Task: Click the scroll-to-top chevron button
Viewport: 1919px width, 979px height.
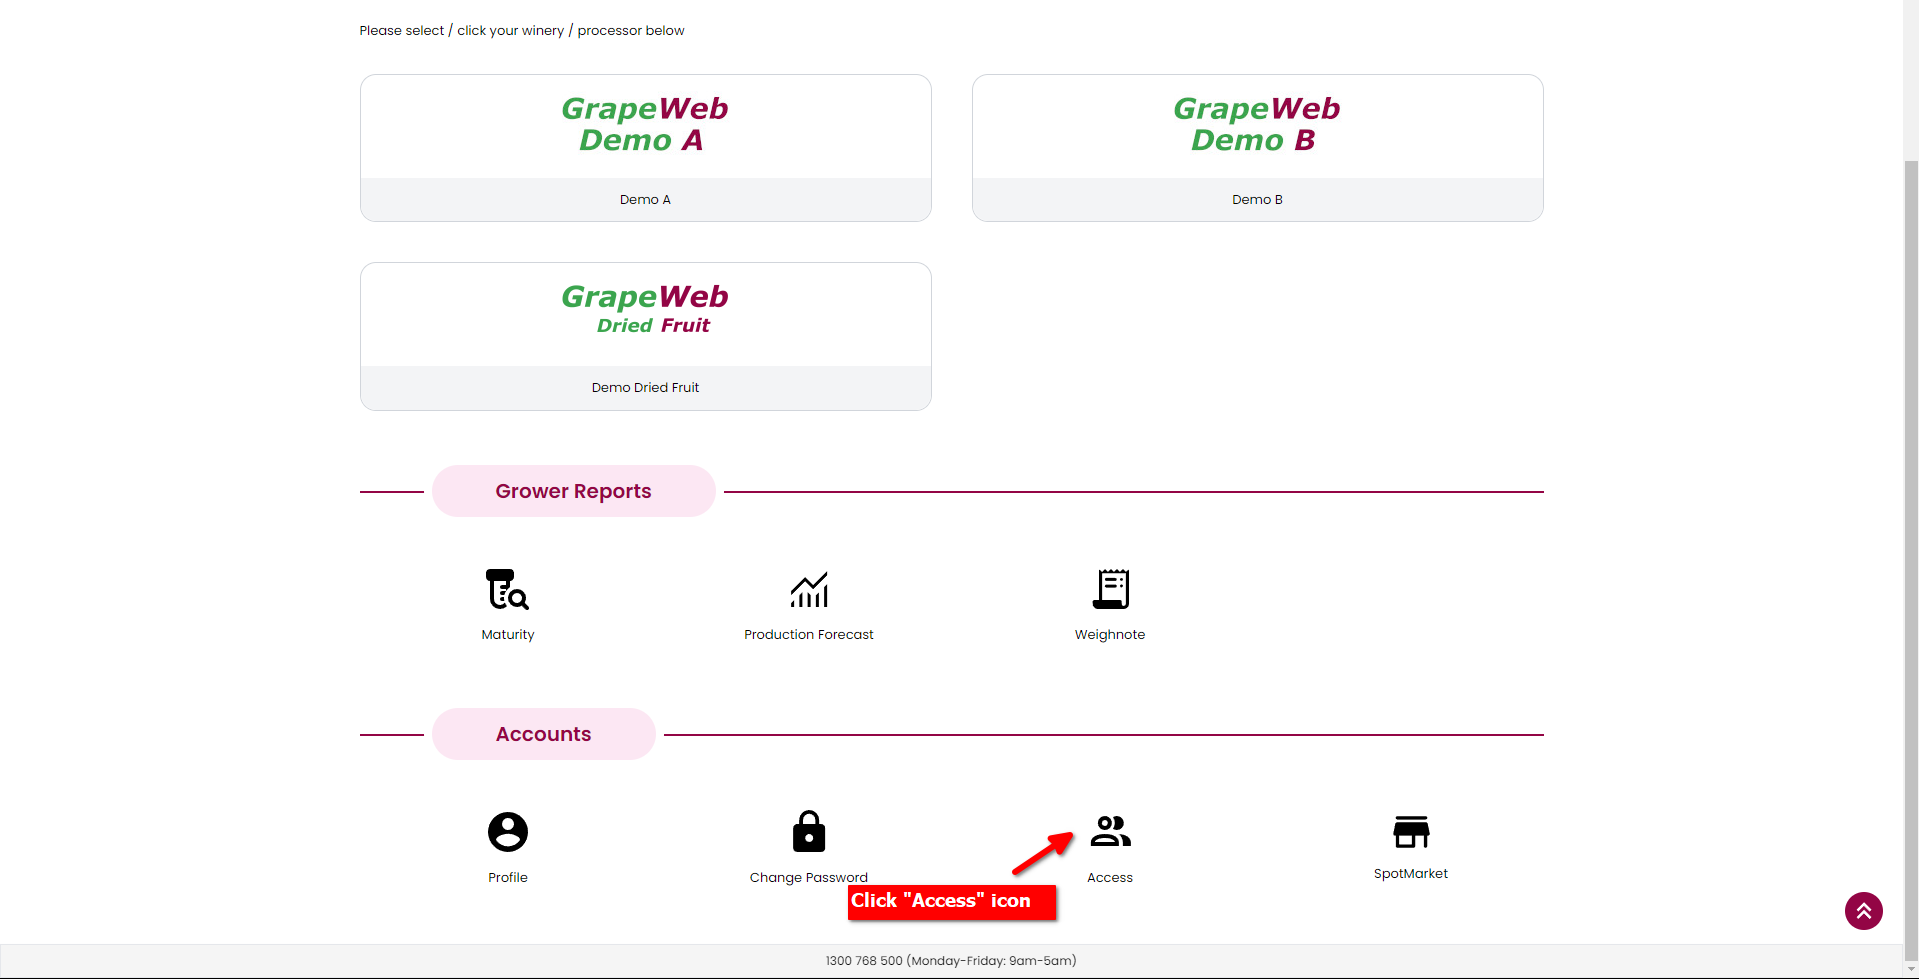Action: [1863, 911]
